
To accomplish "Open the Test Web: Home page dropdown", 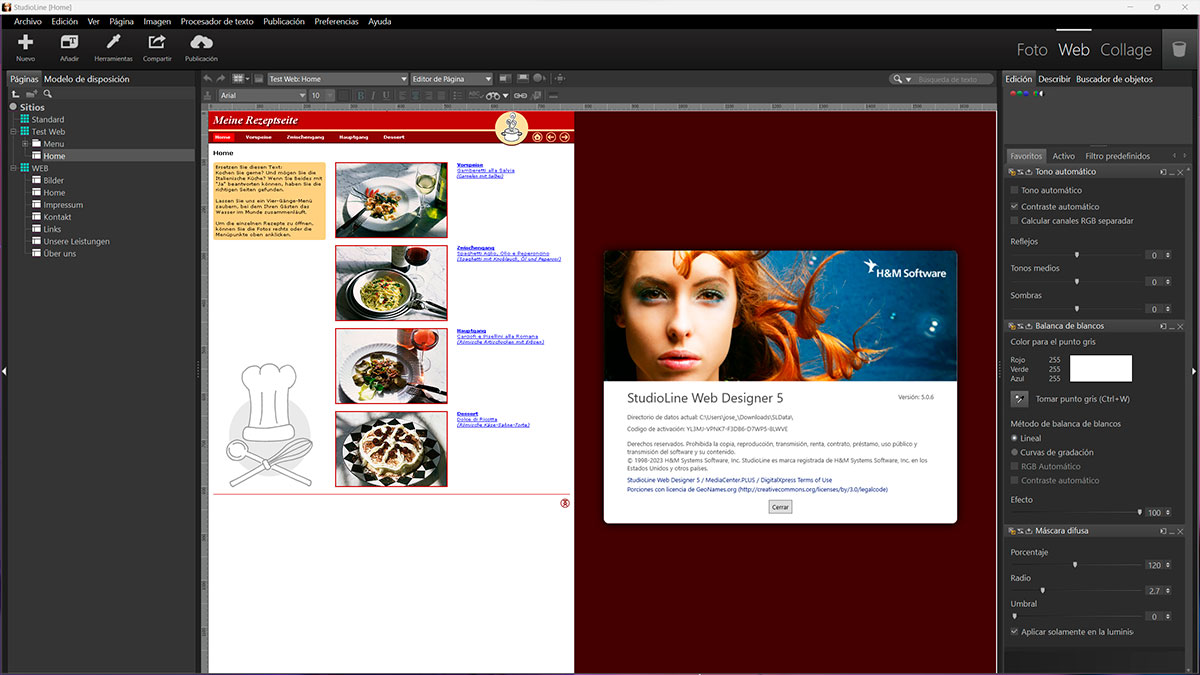I will click(x=338, y=79).
